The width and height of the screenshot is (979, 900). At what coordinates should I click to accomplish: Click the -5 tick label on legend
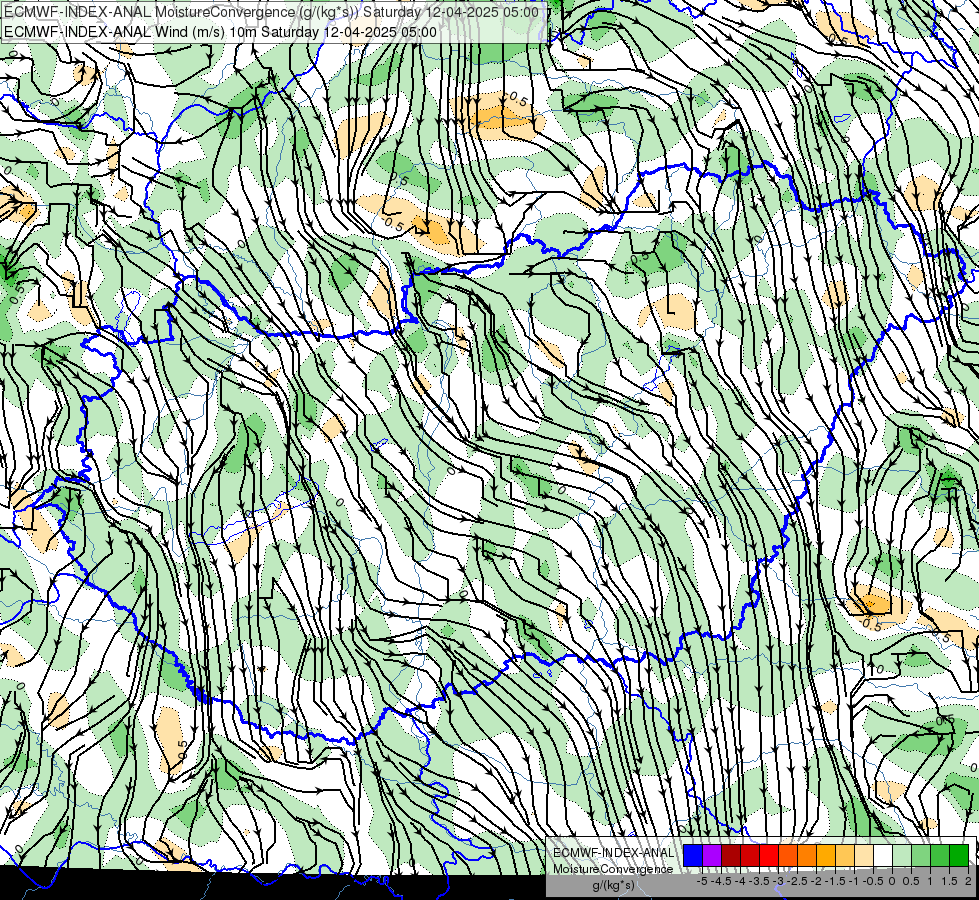pyautogui.click(x=702, y=881)
